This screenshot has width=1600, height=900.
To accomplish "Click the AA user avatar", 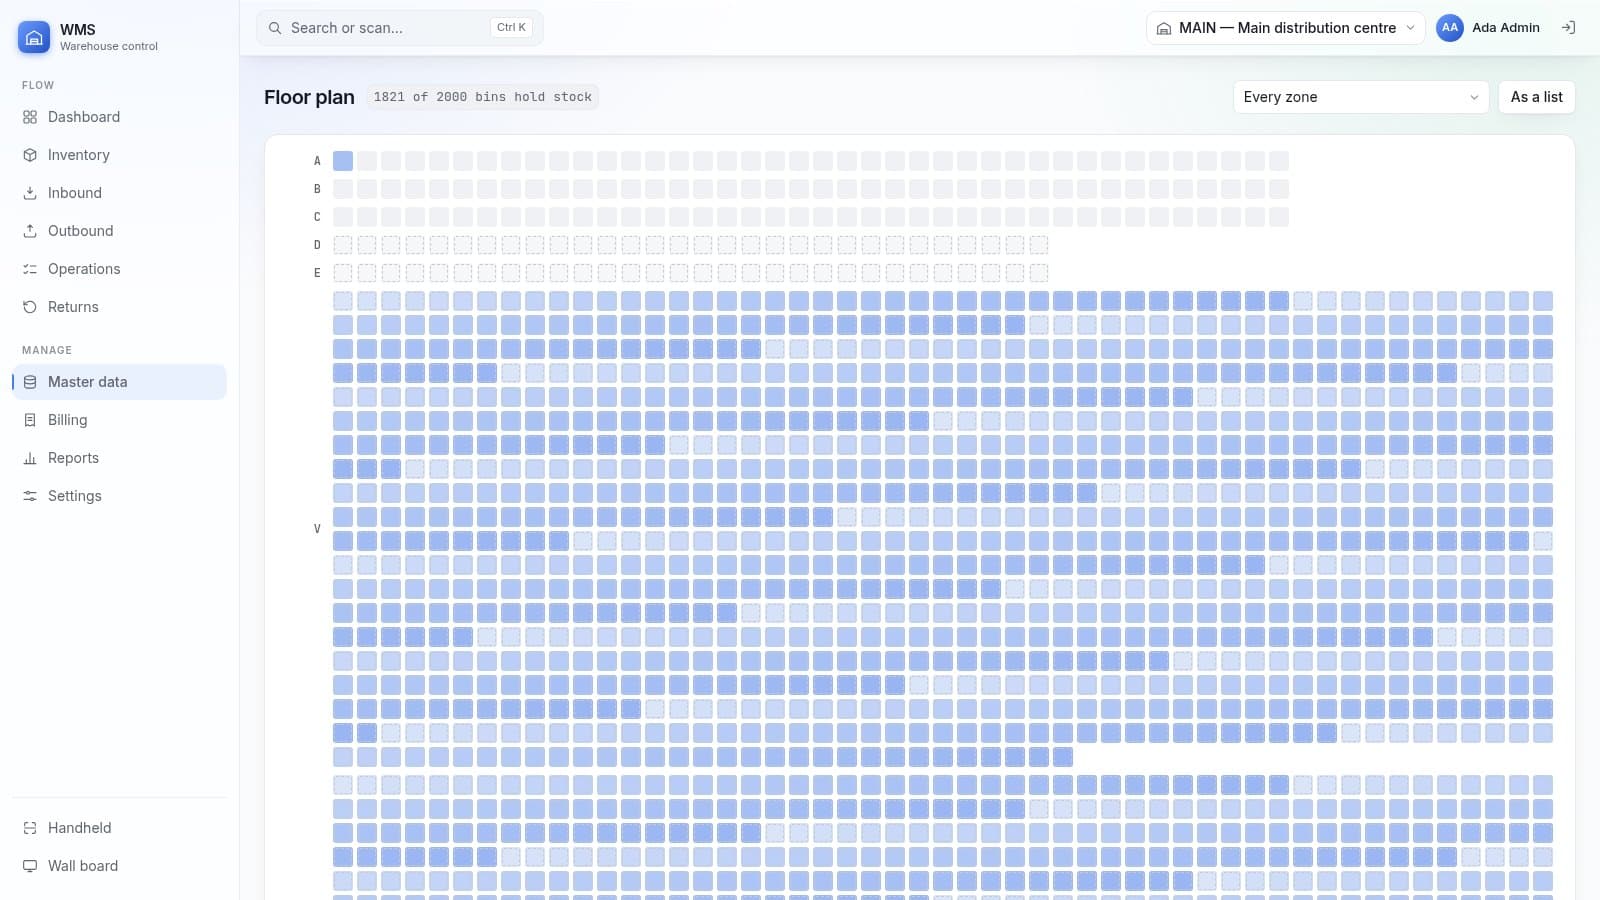I will point(1450,28).
